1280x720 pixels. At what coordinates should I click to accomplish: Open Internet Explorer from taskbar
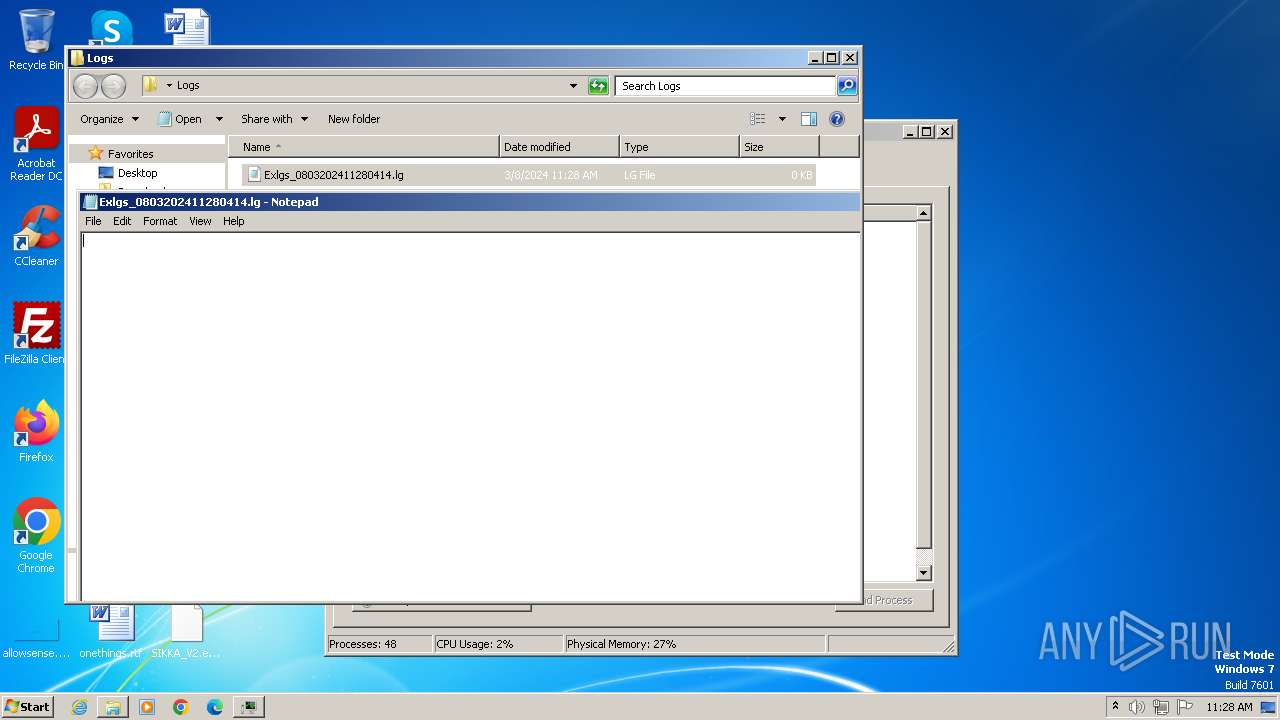(x=79, y=707)
